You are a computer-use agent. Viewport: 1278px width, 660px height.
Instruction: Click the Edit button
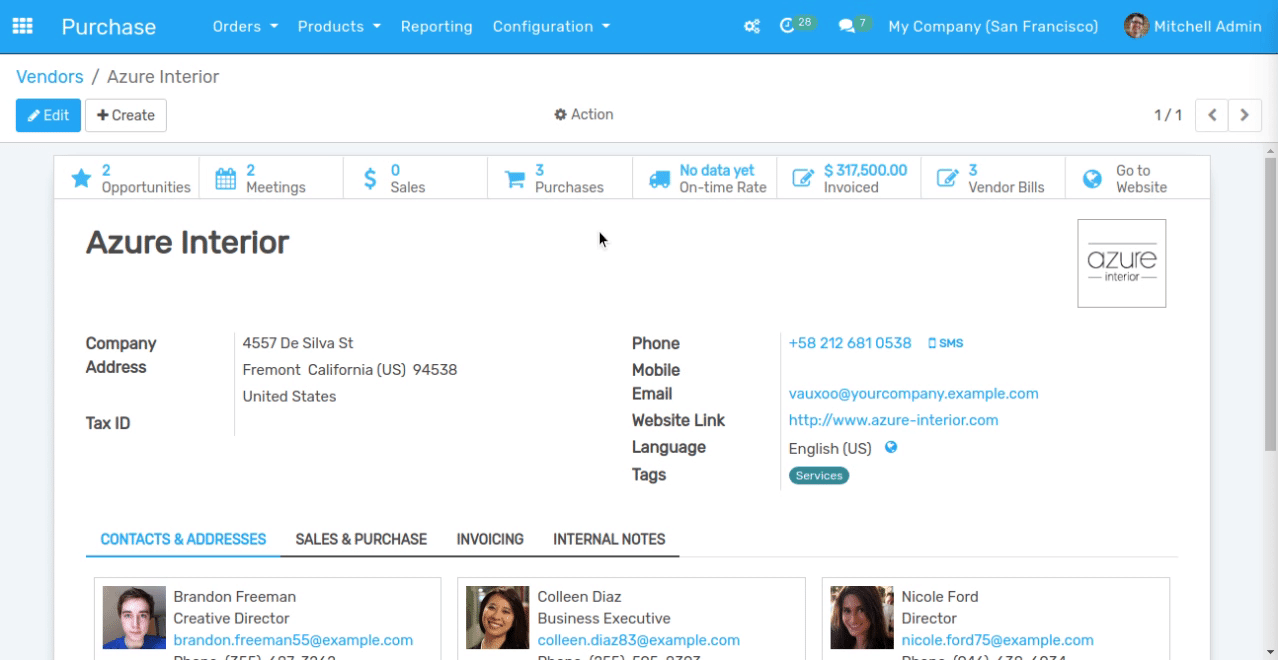click(x=48, y=115)
